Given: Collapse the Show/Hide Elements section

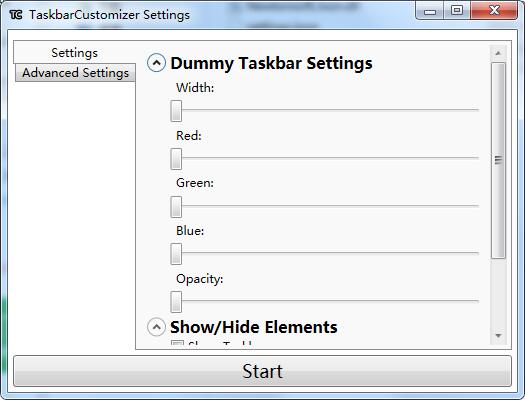Looking at the screenshot, I should [x=156, y=327].
